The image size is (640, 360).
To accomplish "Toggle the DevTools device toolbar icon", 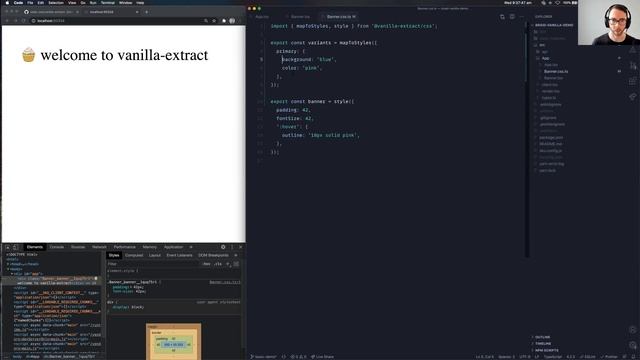I will tap(16, 247).
